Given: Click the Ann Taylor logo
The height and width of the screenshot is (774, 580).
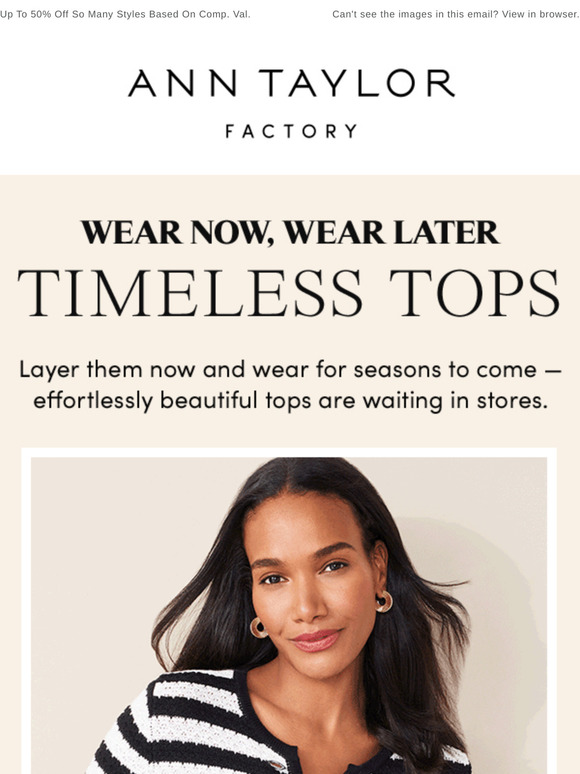Looking at the screenshot, I should point(291,83).
